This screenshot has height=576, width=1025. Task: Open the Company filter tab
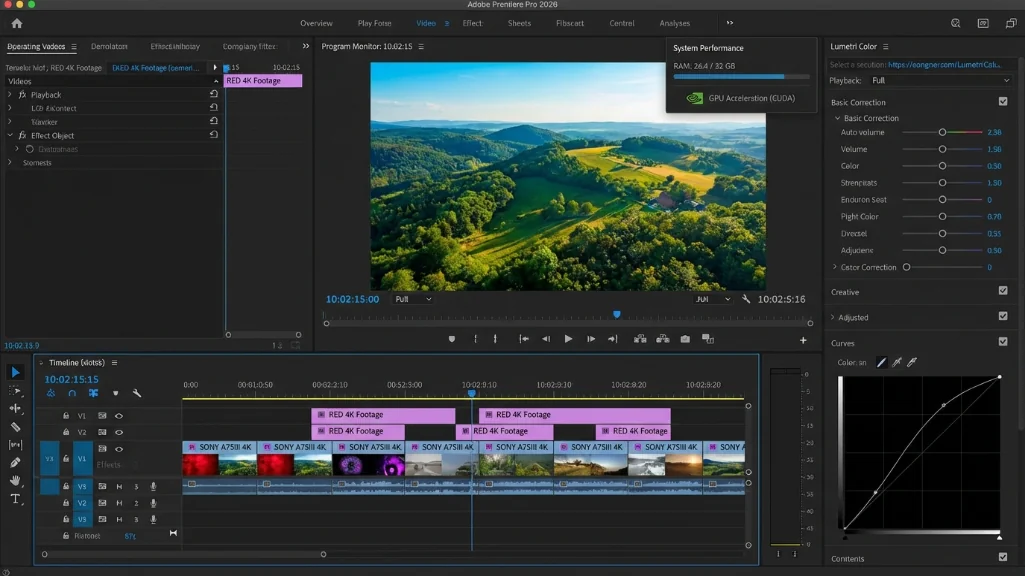pos(250,46)
